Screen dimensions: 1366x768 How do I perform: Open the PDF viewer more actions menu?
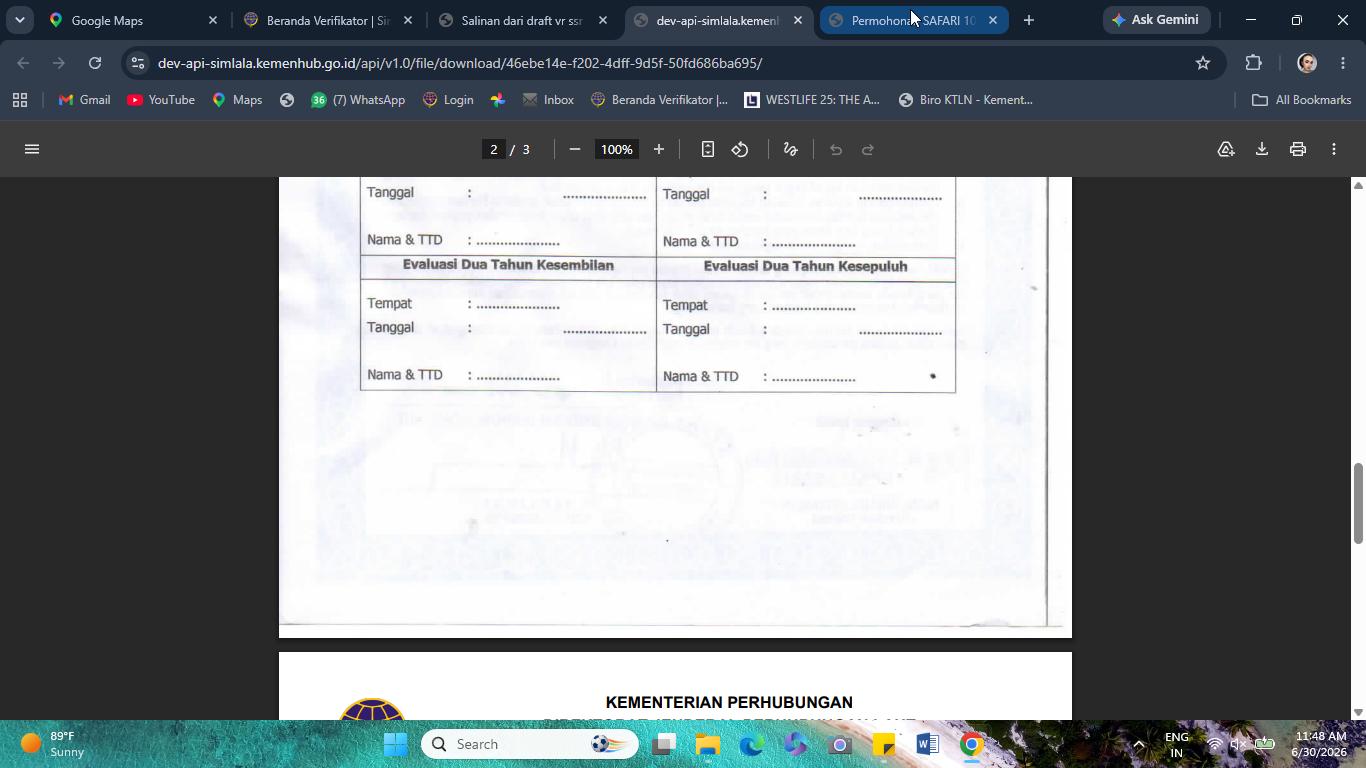[x=1334, y=149]
